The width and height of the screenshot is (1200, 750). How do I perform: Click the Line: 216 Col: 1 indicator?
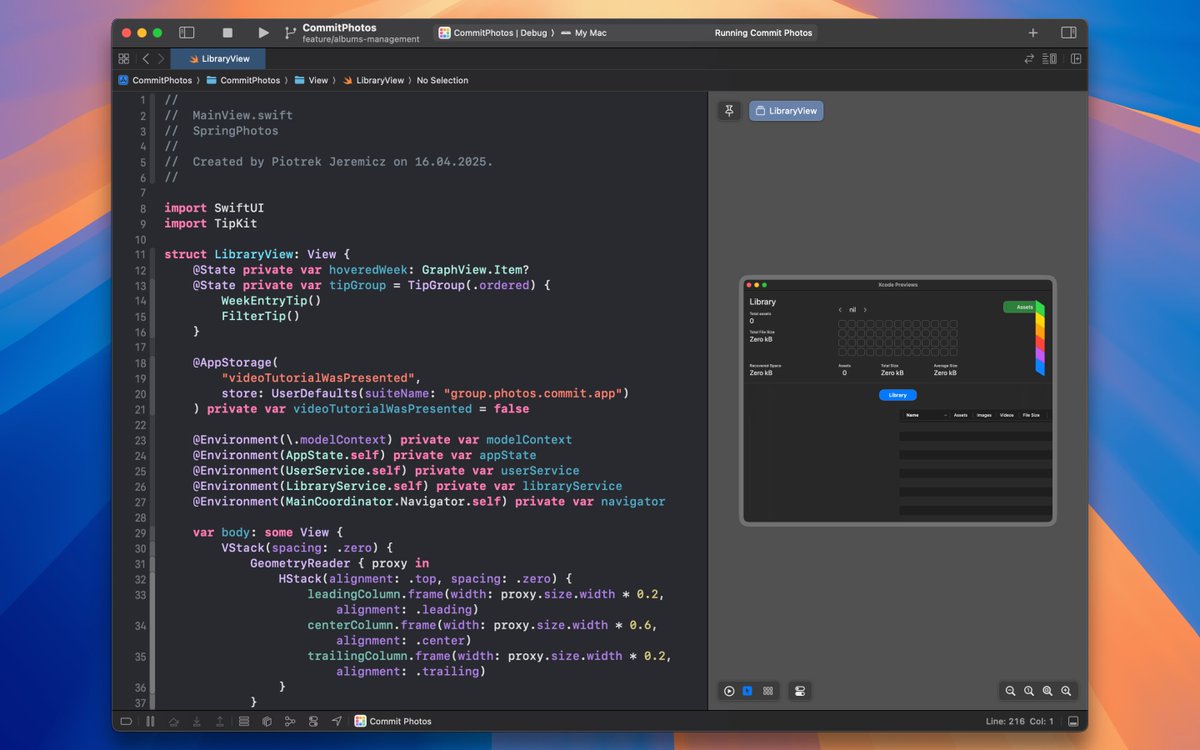click(1021, 721)
